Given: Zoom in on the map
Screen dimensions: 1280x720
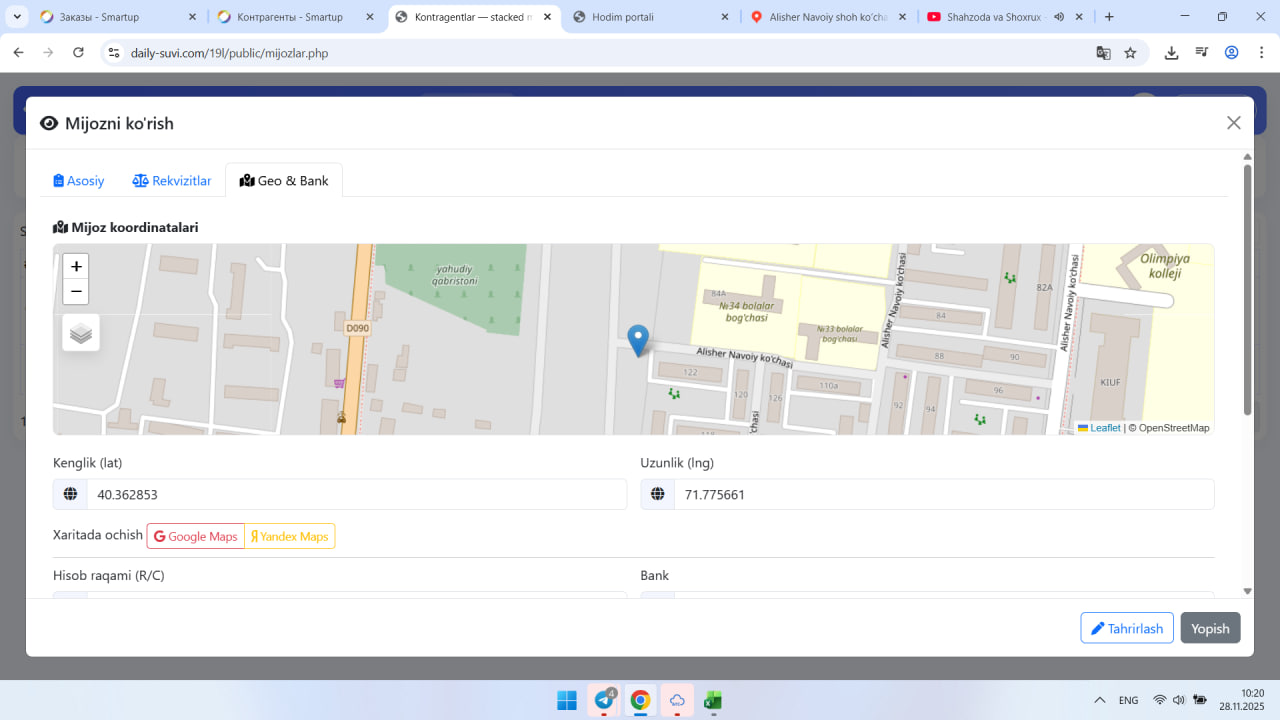Looking at the screenshot, I should point(76,266).
